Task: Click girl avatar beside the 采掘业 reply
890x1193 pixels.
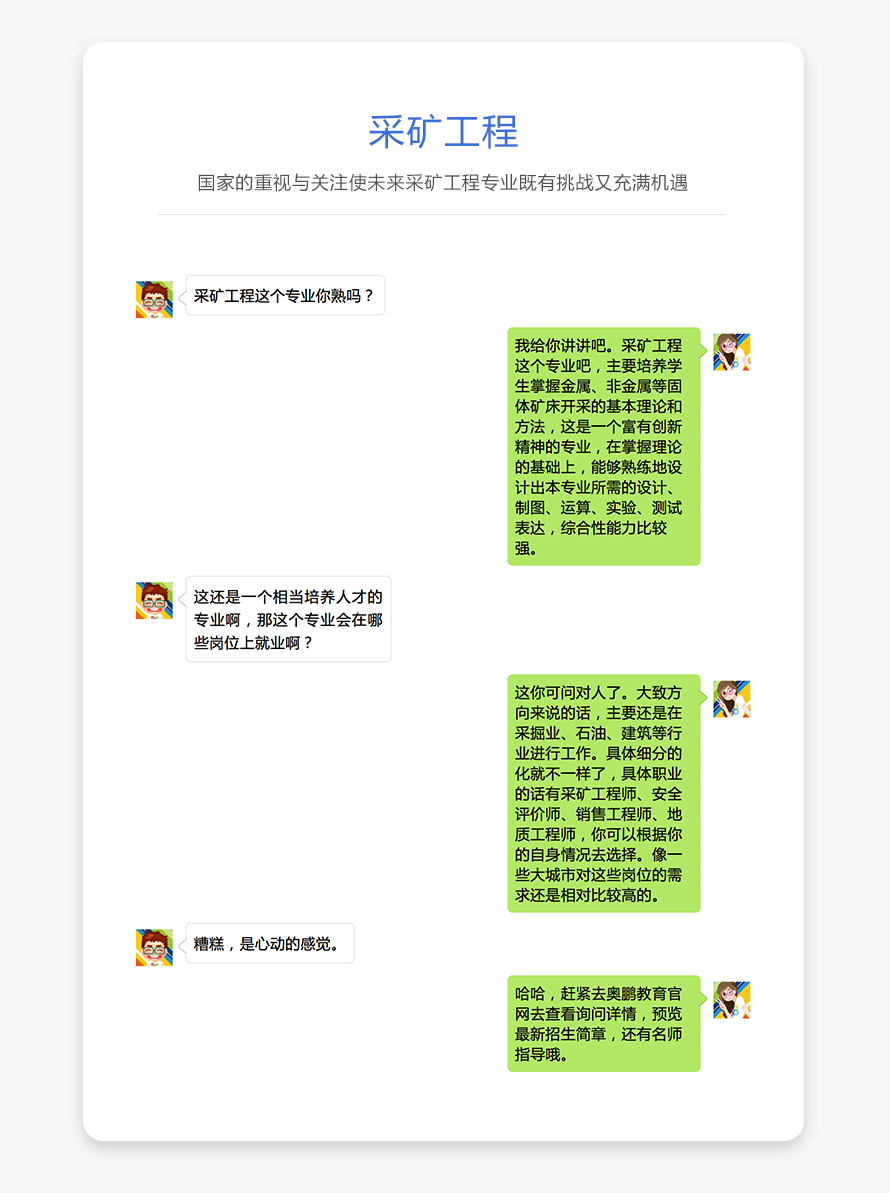Action: [732, 699]
